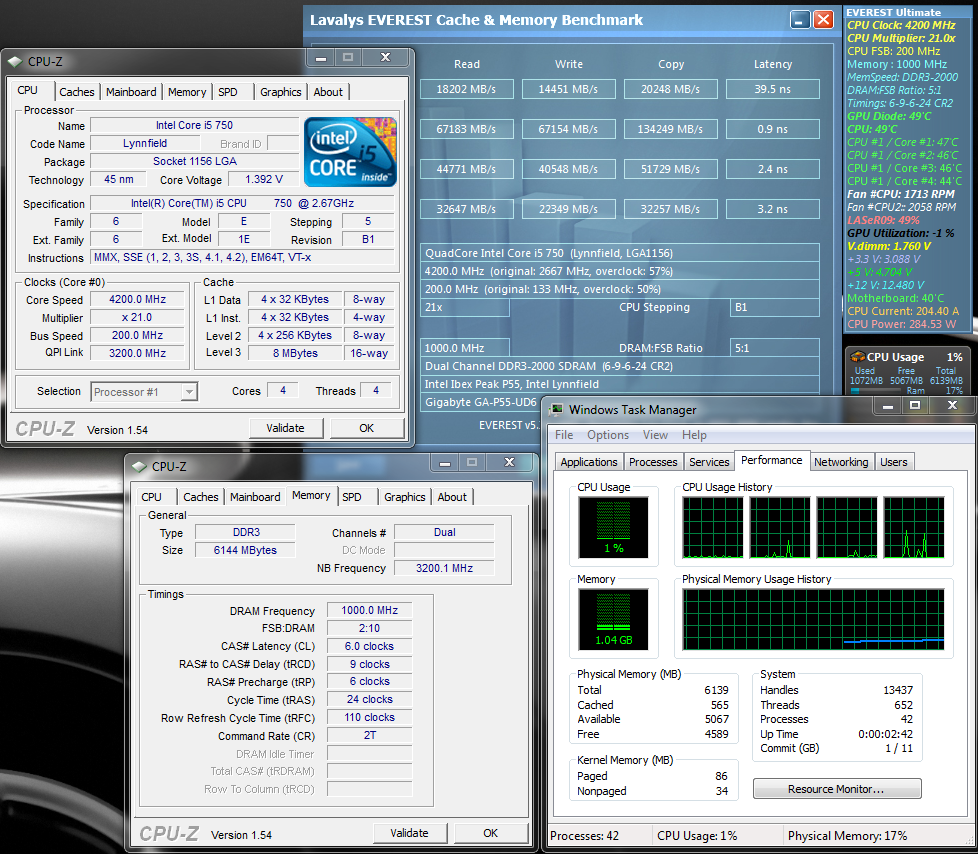
Task: Switch to the Processes tab
Action: click(652, 462)
